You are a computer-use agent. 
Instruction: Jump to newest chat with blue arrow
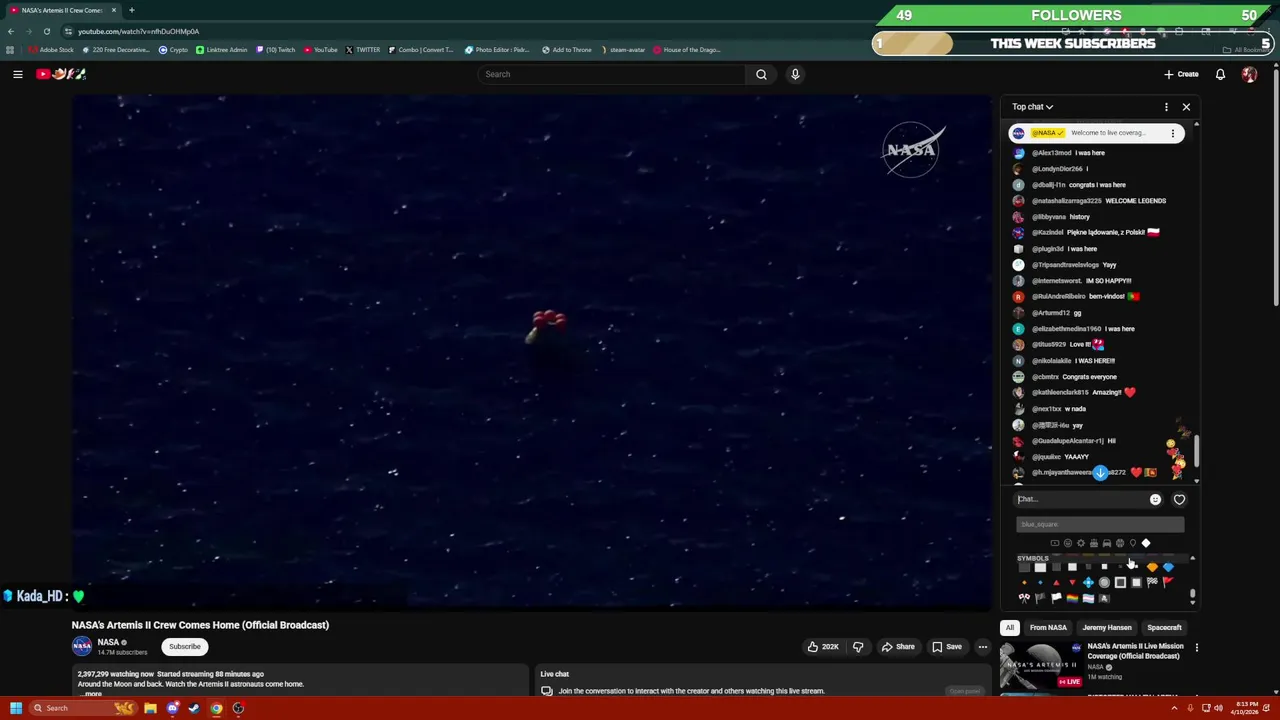click(x=1100, y=472)
